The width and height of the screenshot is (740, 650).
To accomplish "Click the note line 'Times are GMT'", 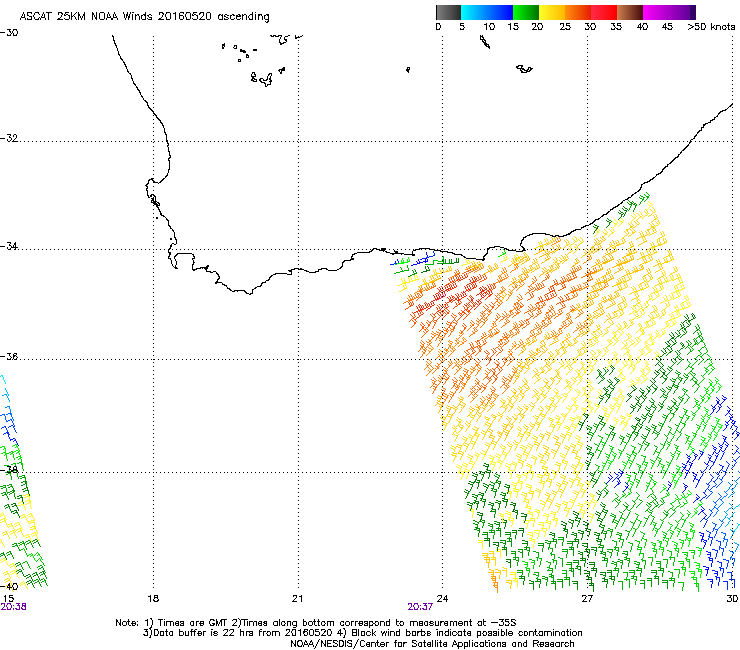I will pyautogui.click(x=192, y=623).
